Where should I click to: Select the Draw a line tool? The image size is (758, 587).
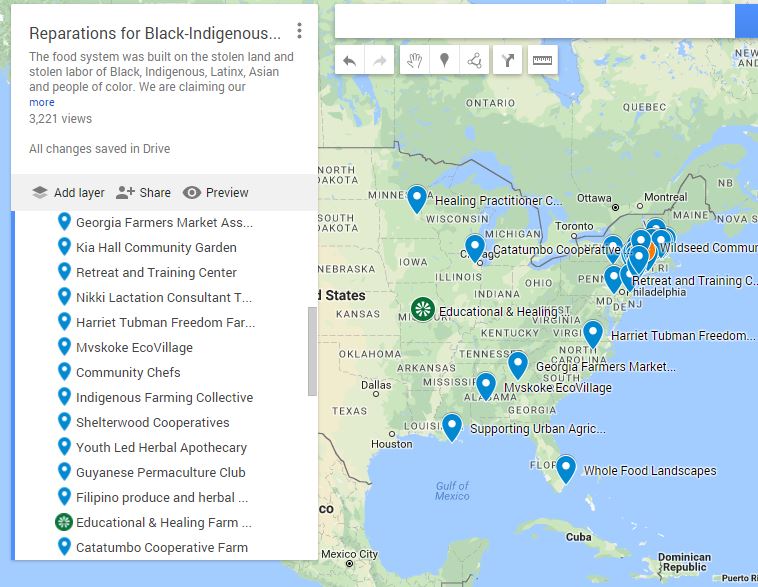pyautogui.click(x=474, y=60)
